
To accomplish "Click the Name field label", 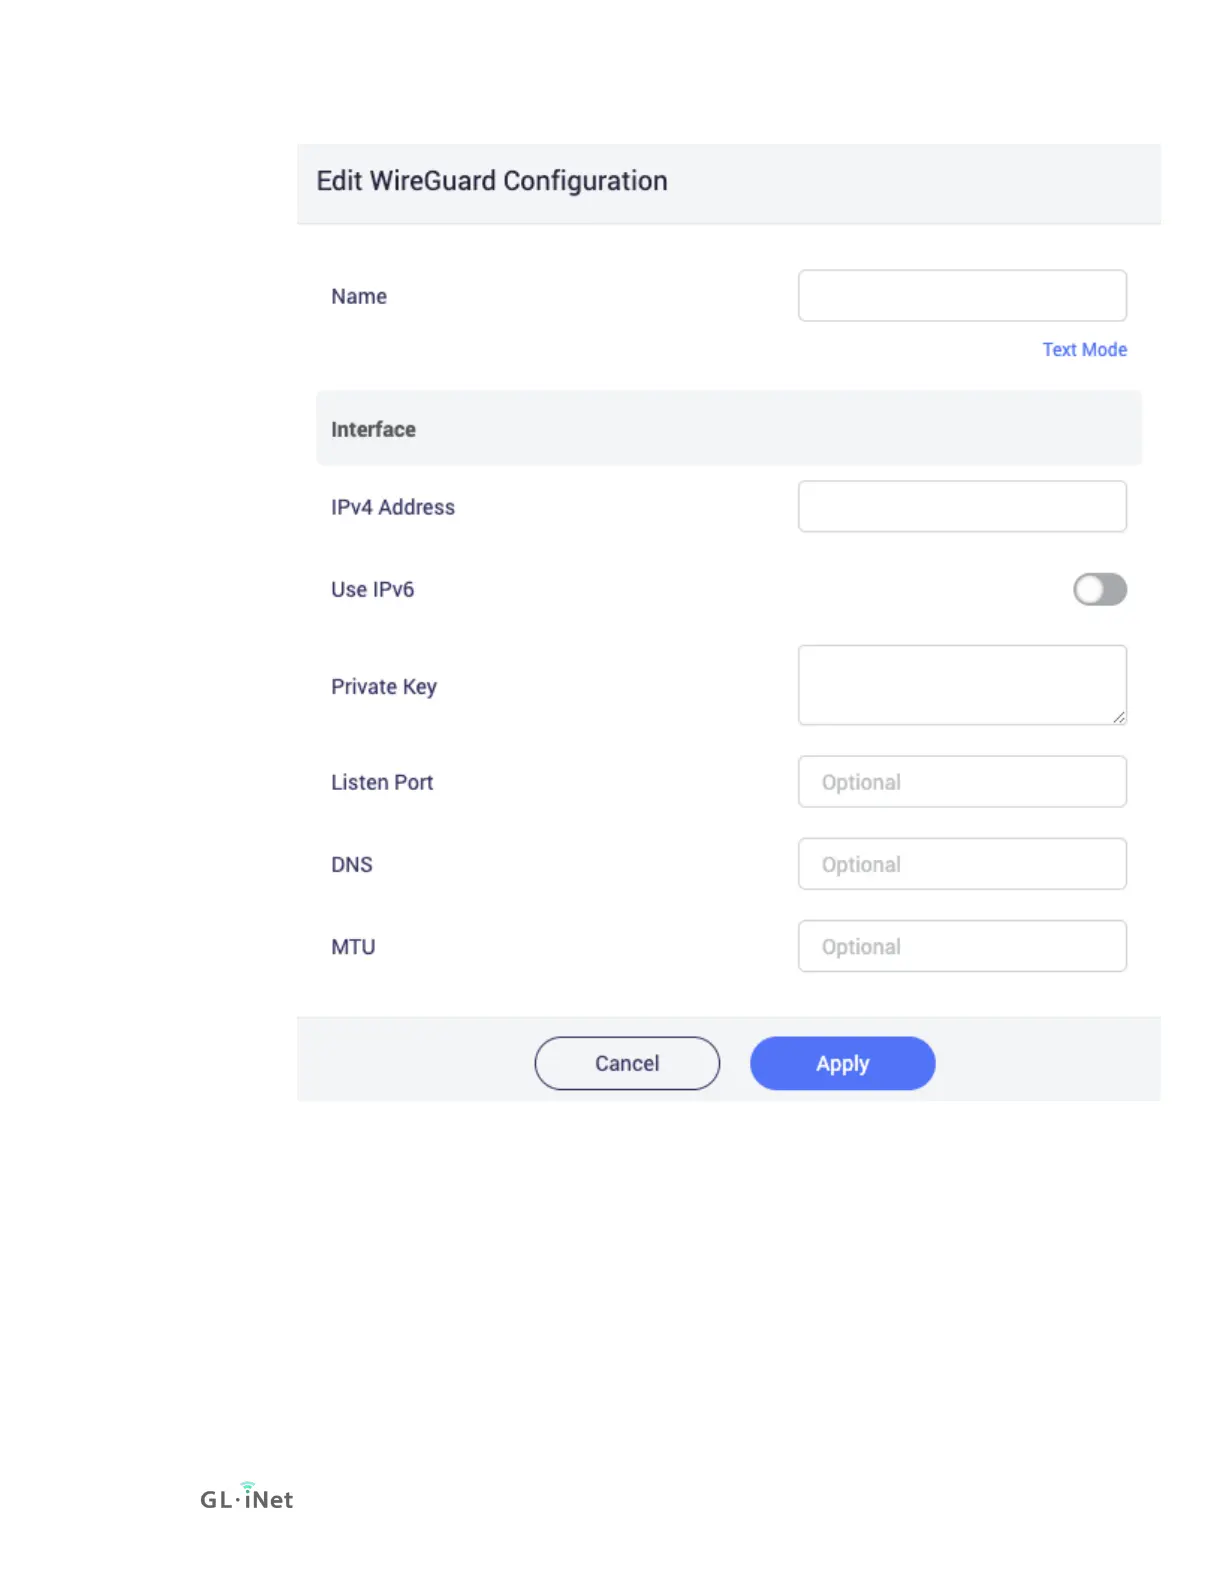I will point(359,297).
